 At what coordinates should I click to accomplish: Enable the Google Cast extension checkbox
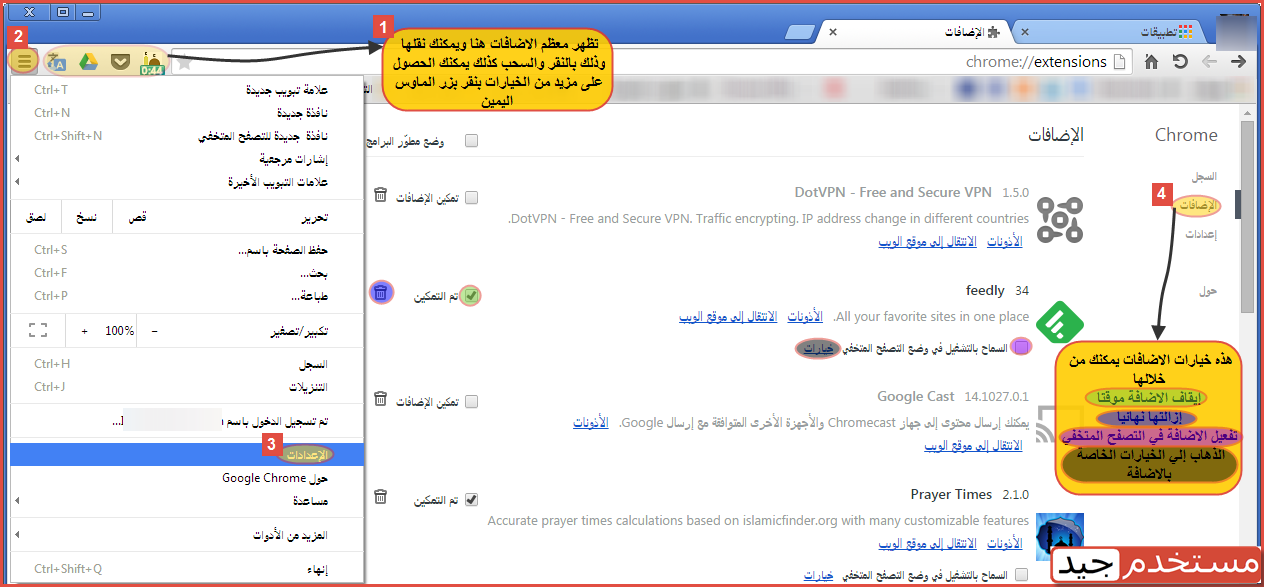coord(471,401)
